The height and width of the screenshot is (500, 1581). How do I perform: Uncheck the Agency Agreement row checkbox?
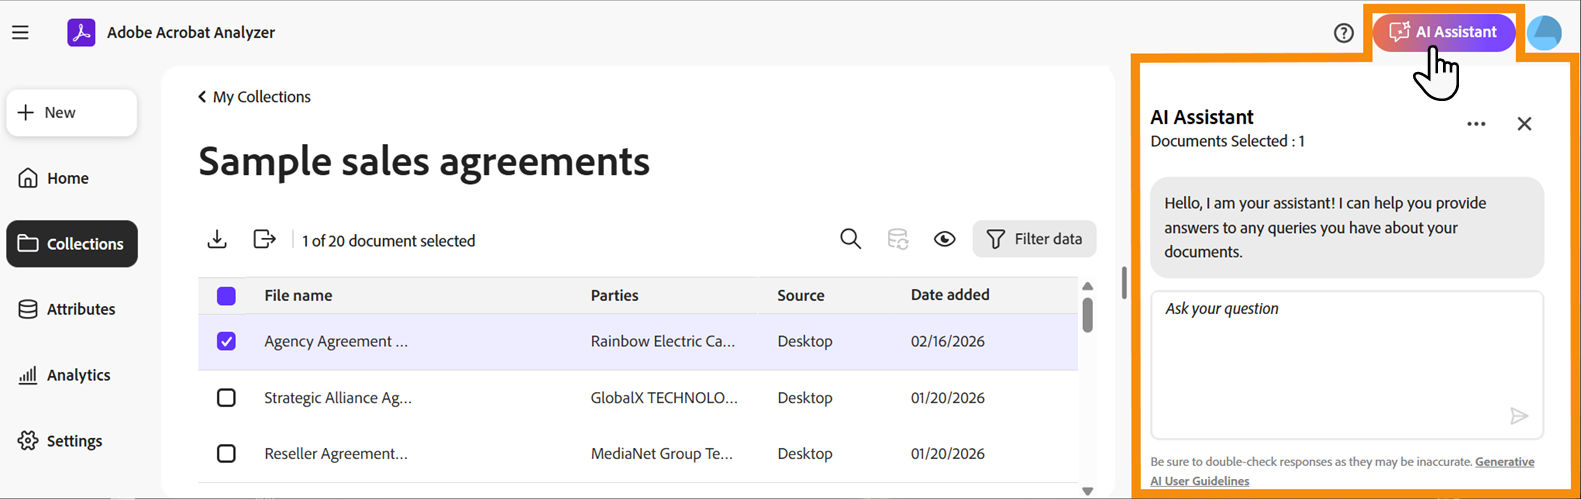coord(227,341)
